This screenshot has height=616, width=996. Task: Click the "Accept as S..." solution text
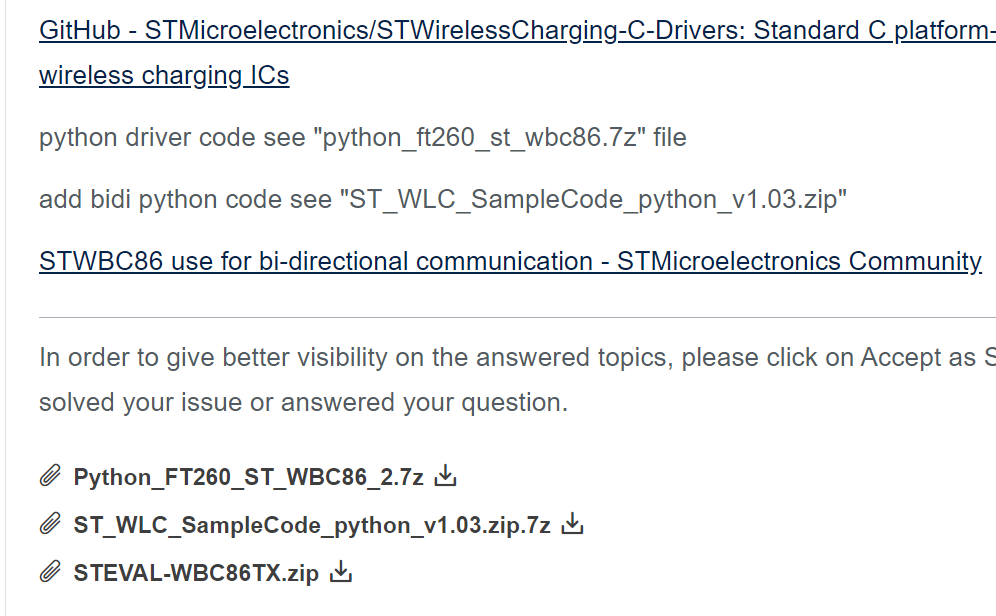tap(929, 357)
